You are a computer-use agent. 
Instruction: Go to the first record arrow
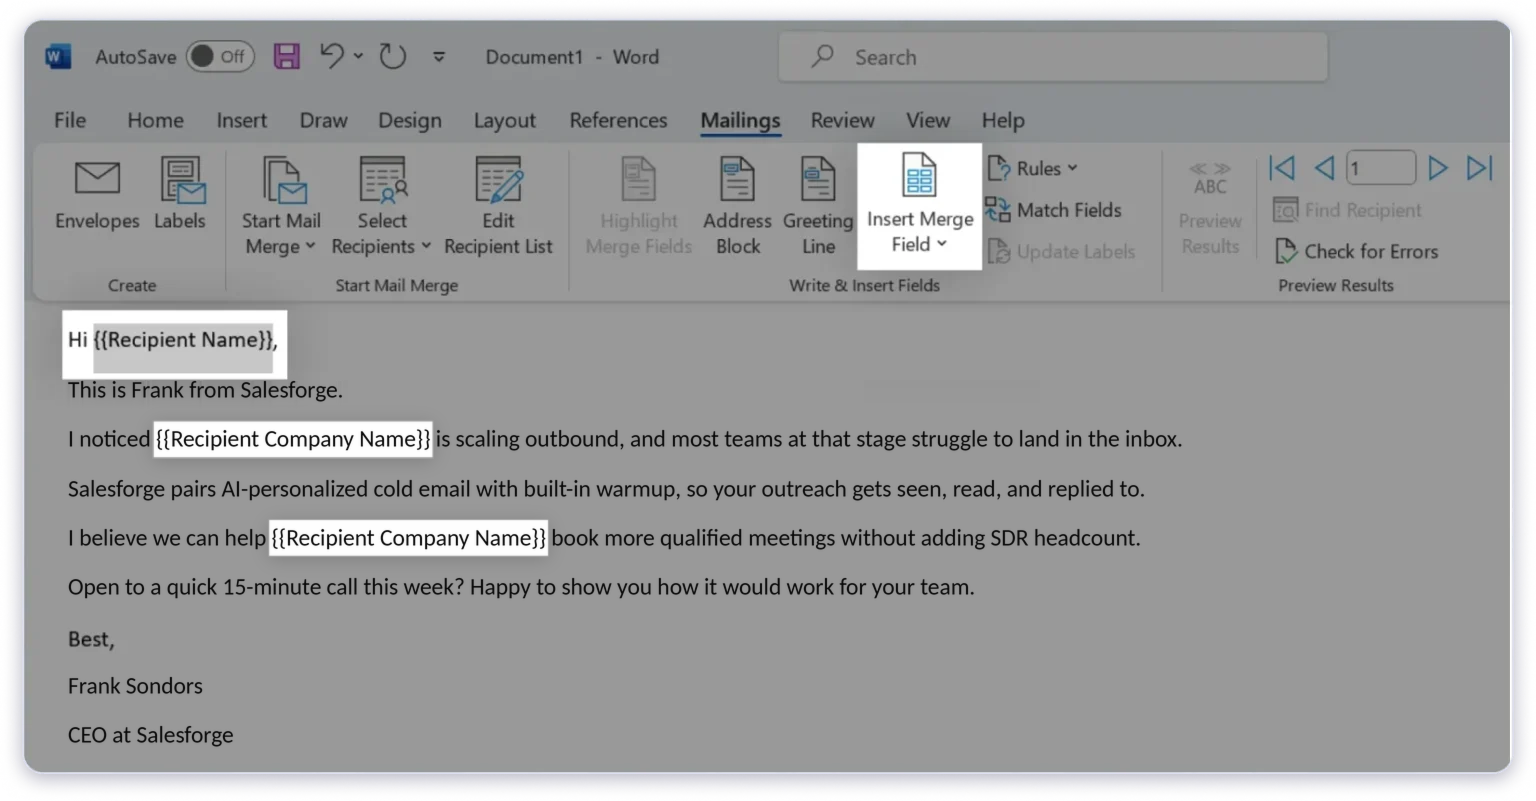pos(1282,168)
